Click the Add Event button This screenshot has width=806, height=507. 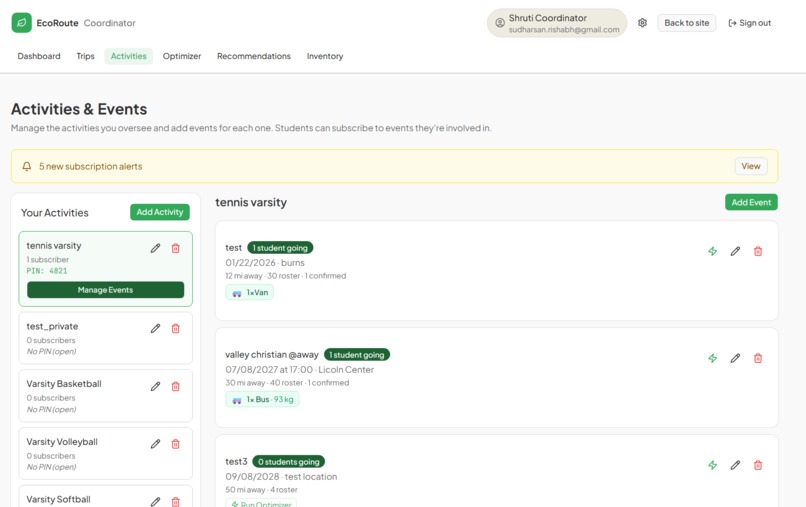(x=751, y=202)
